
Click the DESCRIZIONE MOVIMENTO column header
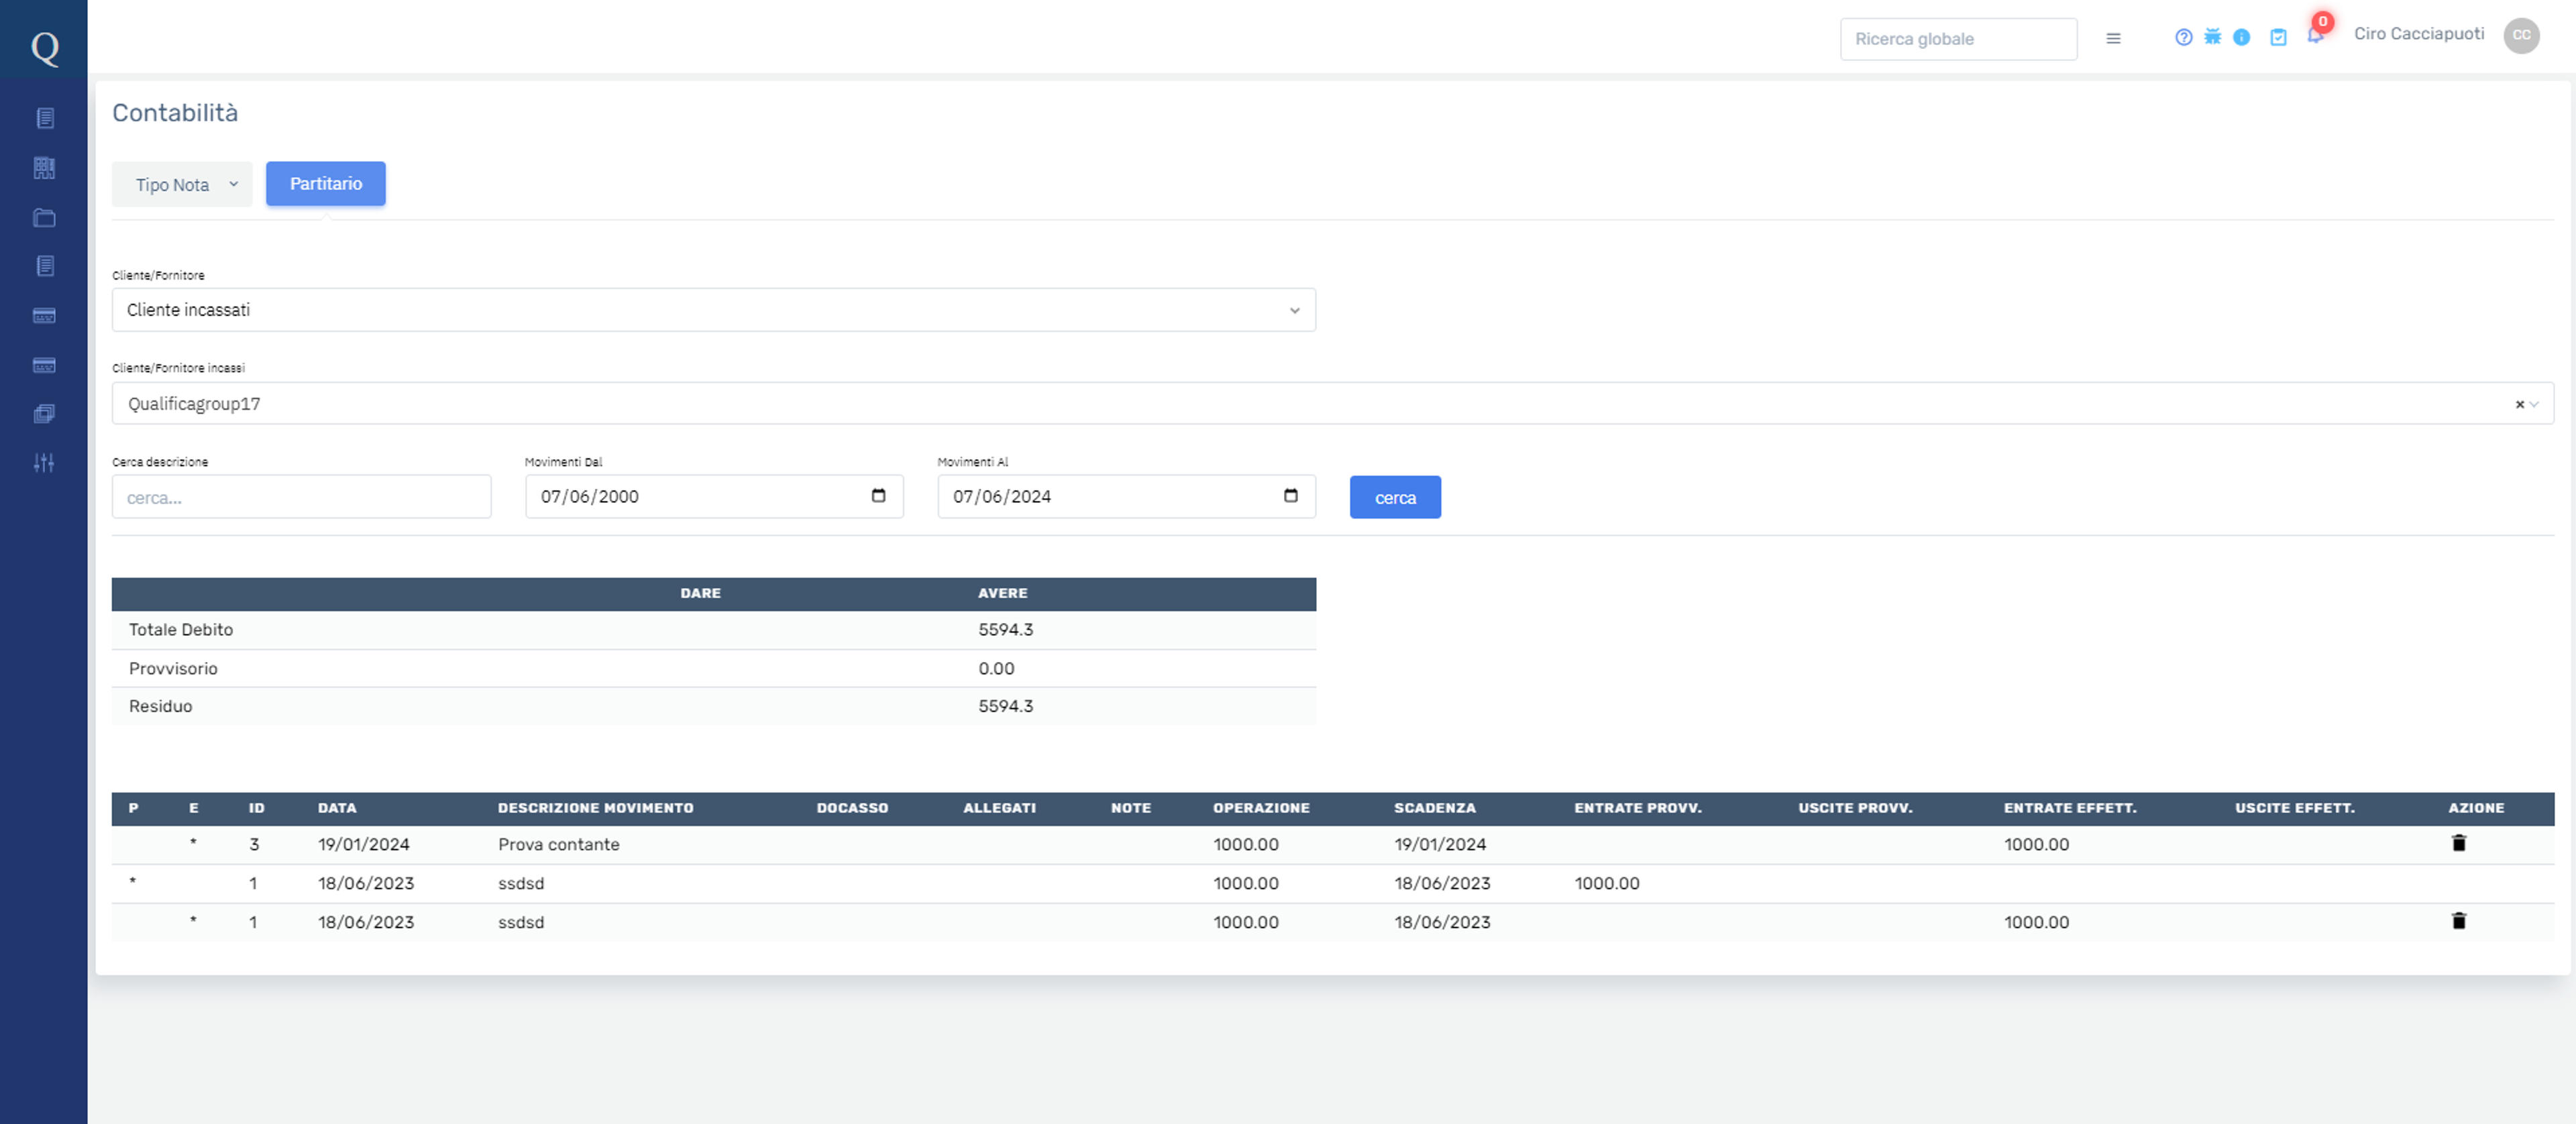pos(595,808)
